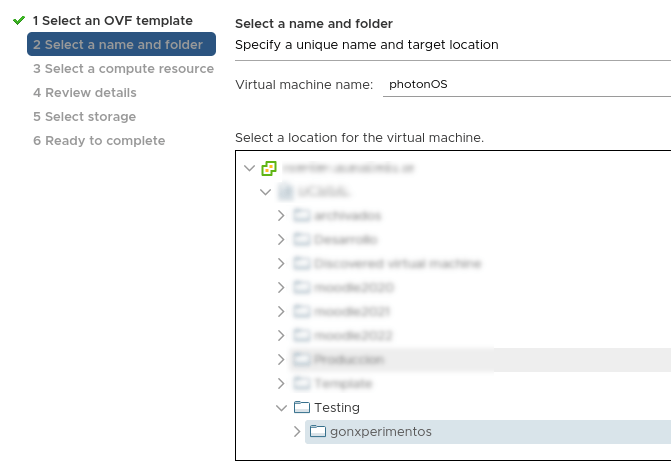Click the Virtual machine name field with photonOS

point(527,84)
